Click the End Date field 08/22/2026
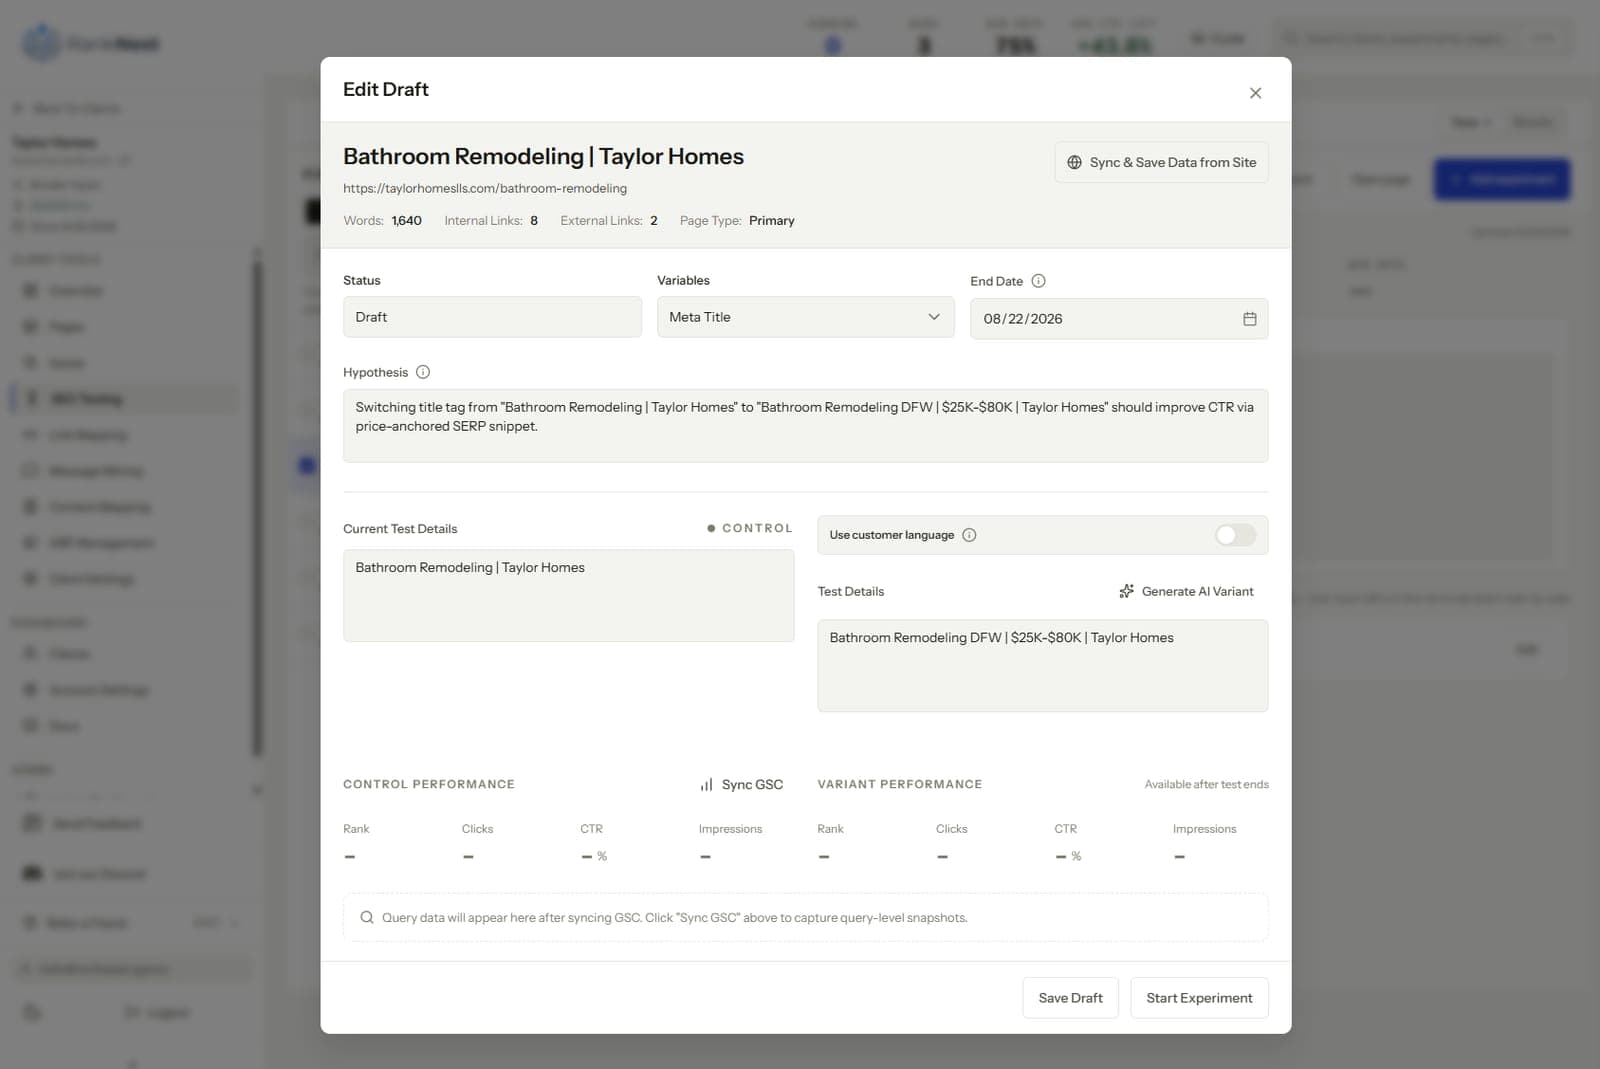The image size is (1600, 1069). [1118, 319]
